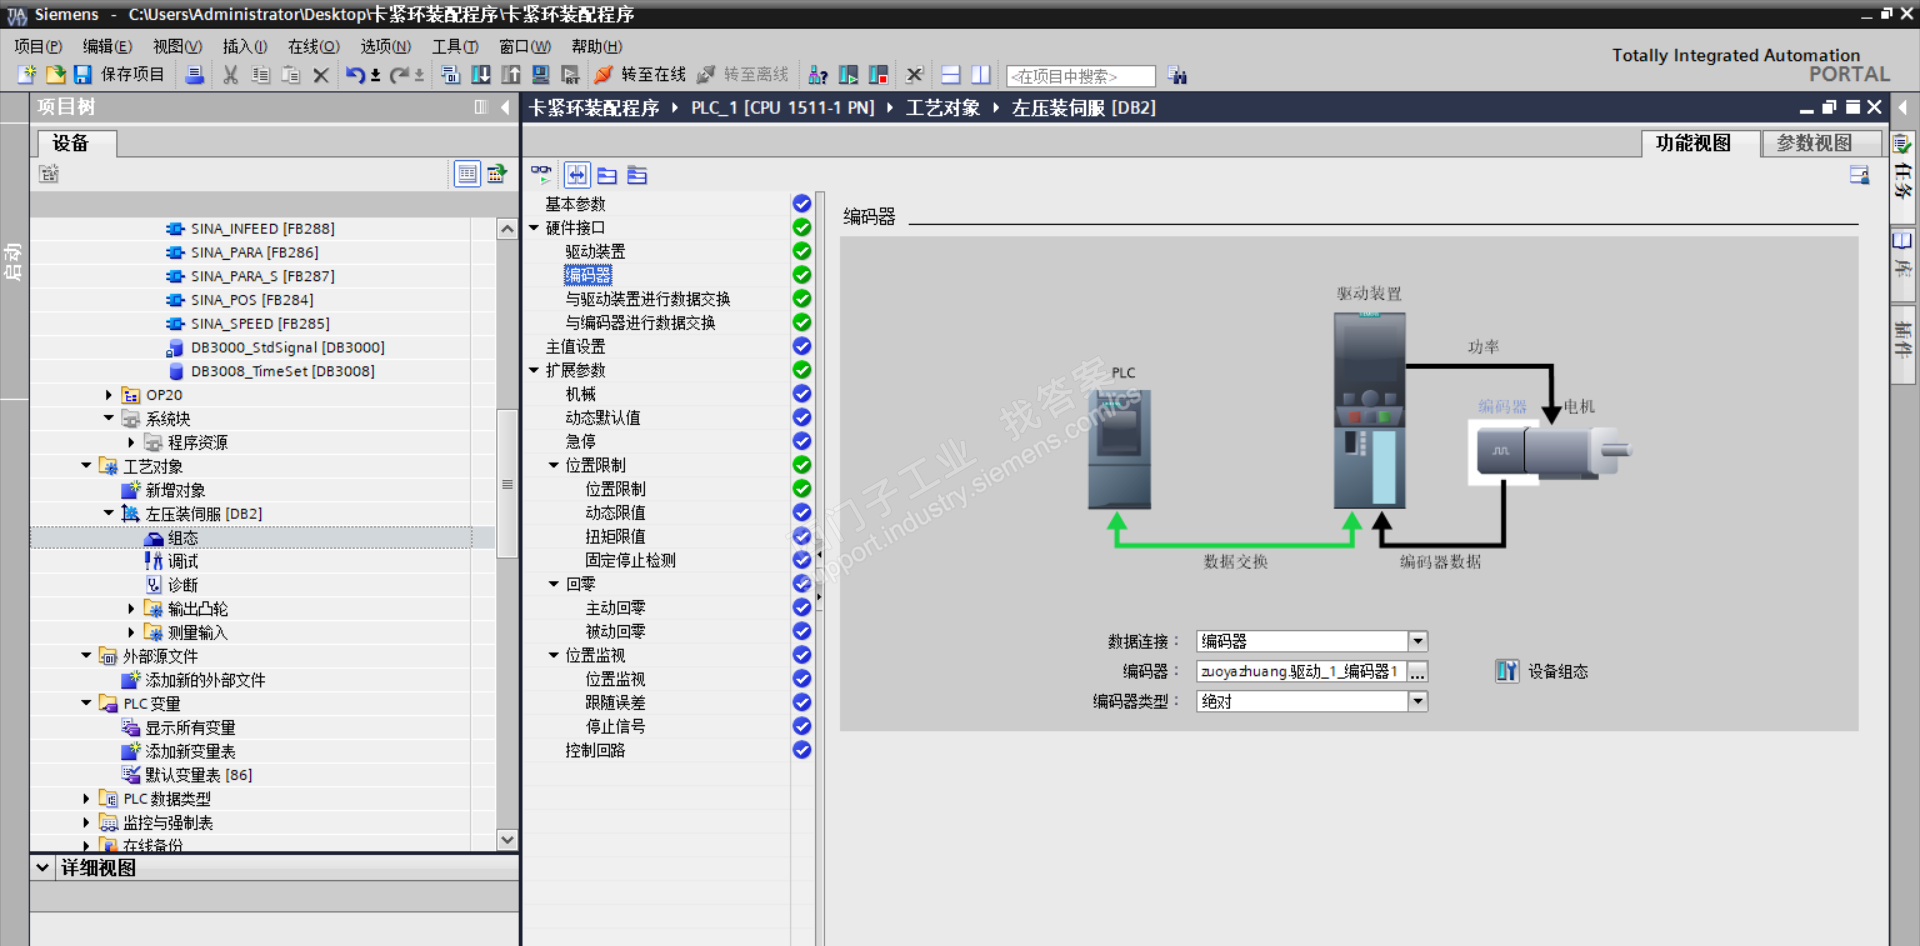Click the collapse all folders icon
The image size is (1920, 946).
(637, 175)
